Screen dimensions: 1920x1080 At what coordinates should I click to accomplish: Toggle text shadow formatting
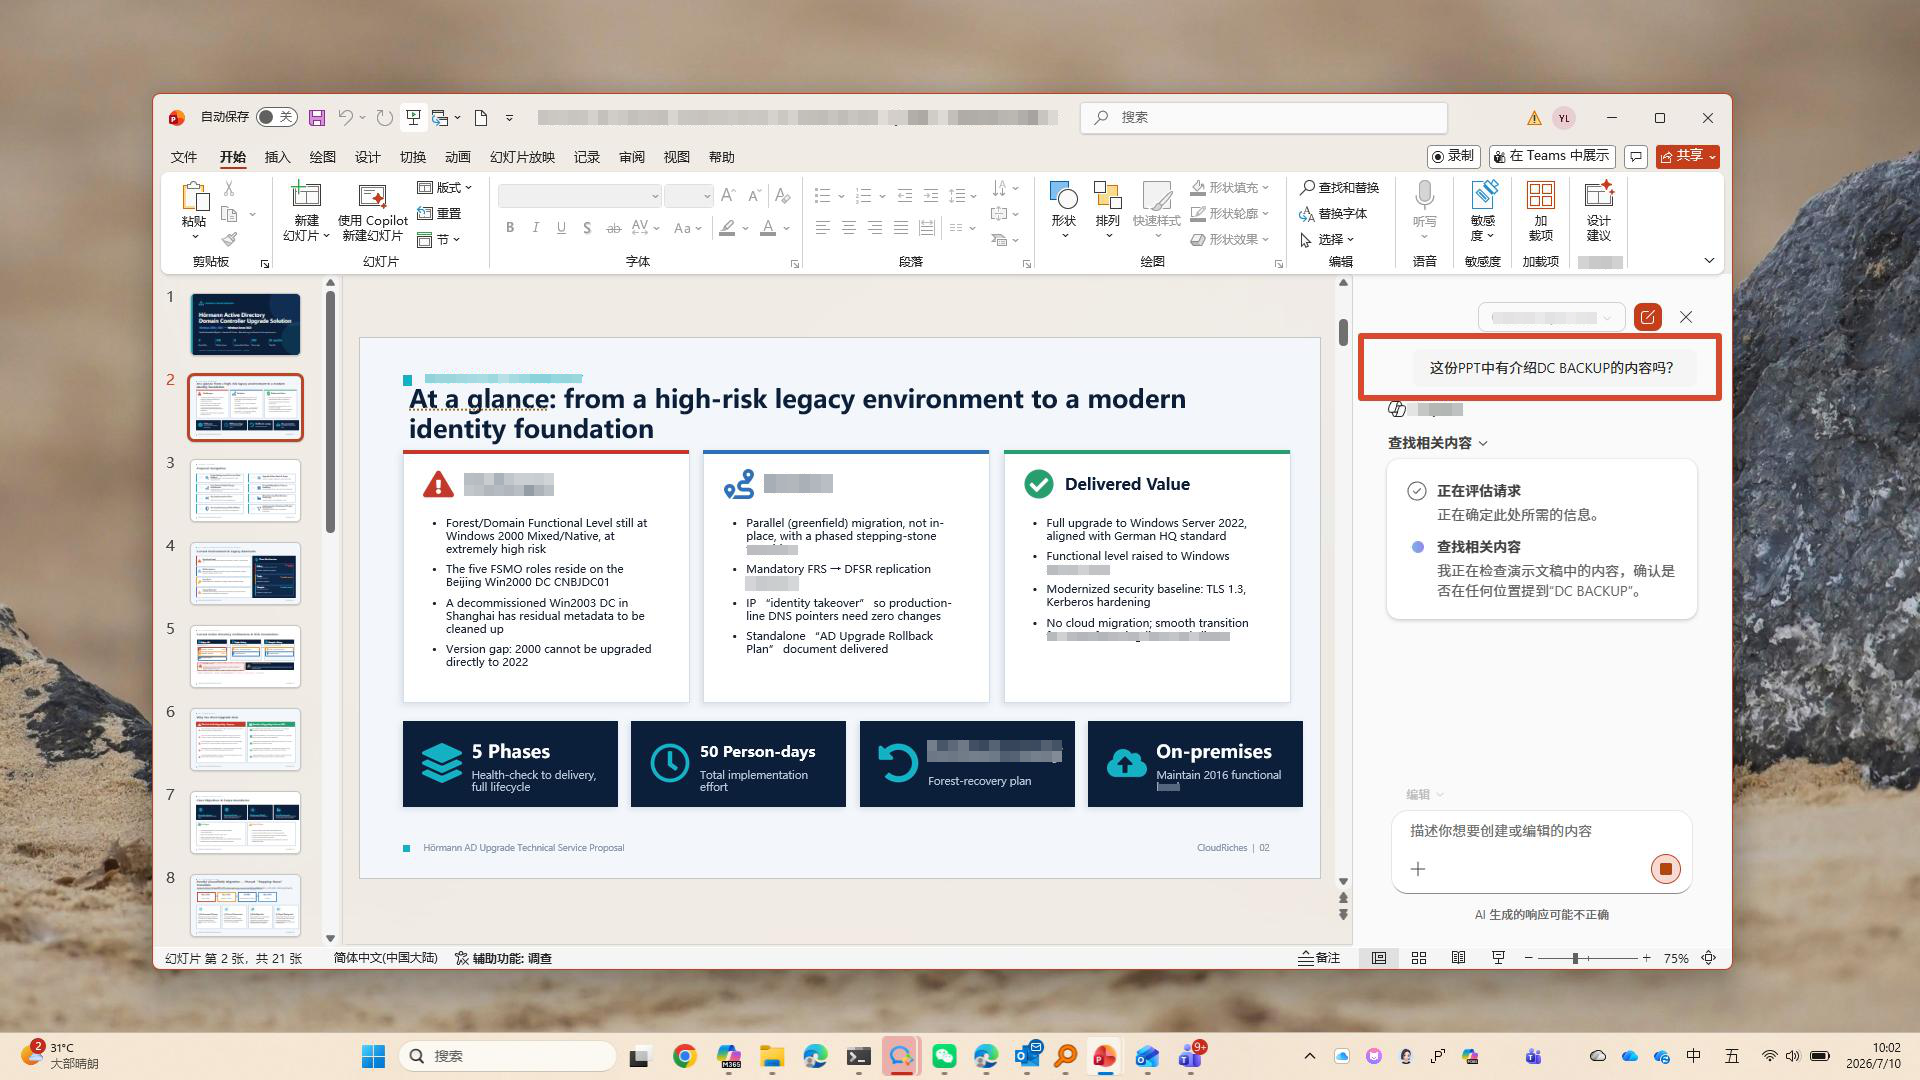click(588, 228)
